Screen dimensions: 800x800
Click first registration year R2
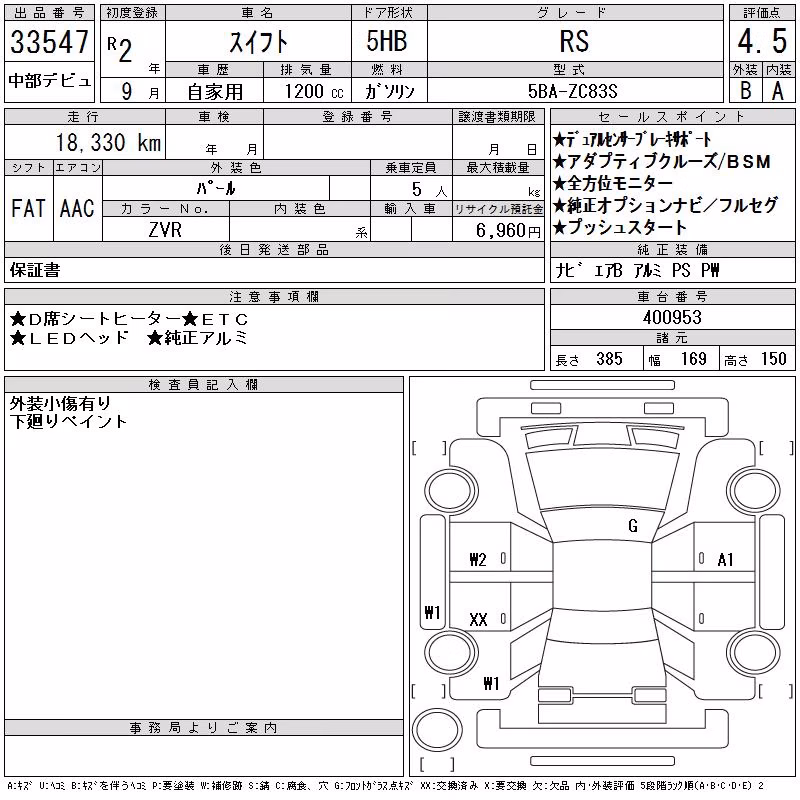[120, 49]
